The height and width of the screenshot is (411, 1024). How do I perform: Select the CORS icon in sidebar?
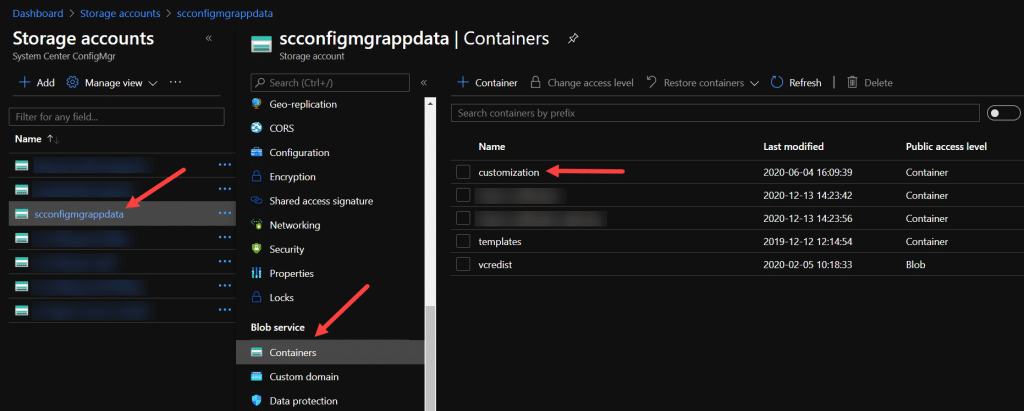click(257, 128)
